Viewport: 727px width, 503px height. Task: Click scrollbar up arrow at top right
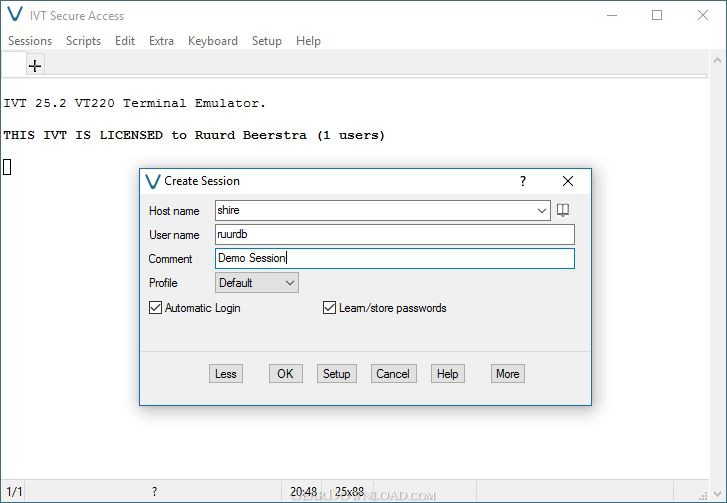coord(718,60)
